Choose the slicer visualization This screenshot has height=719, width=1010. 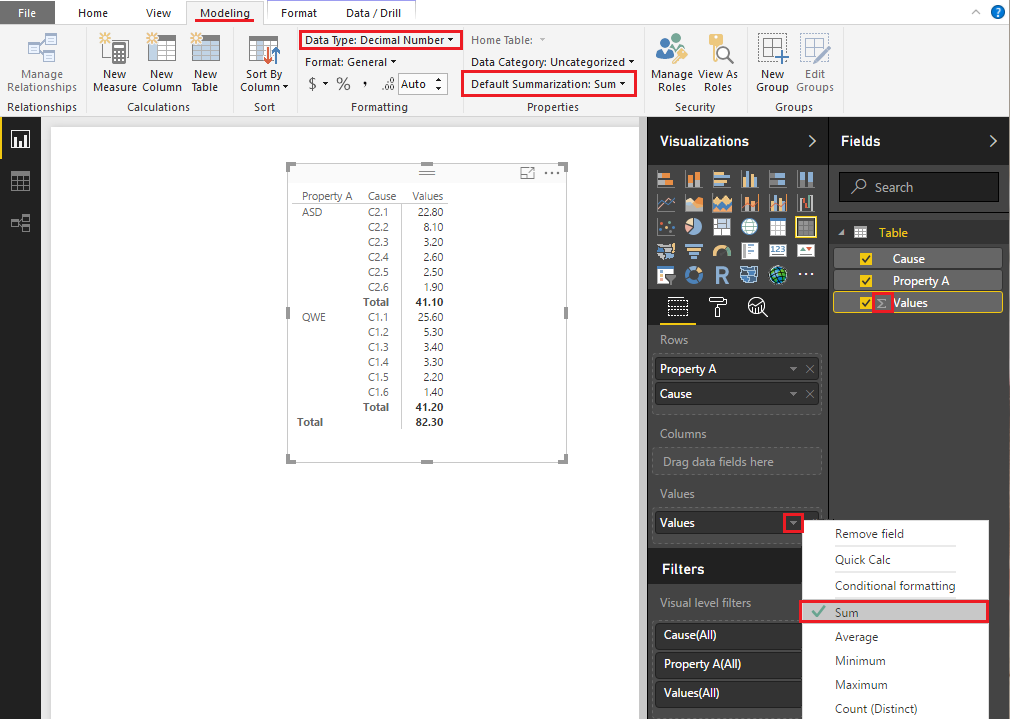665,275
